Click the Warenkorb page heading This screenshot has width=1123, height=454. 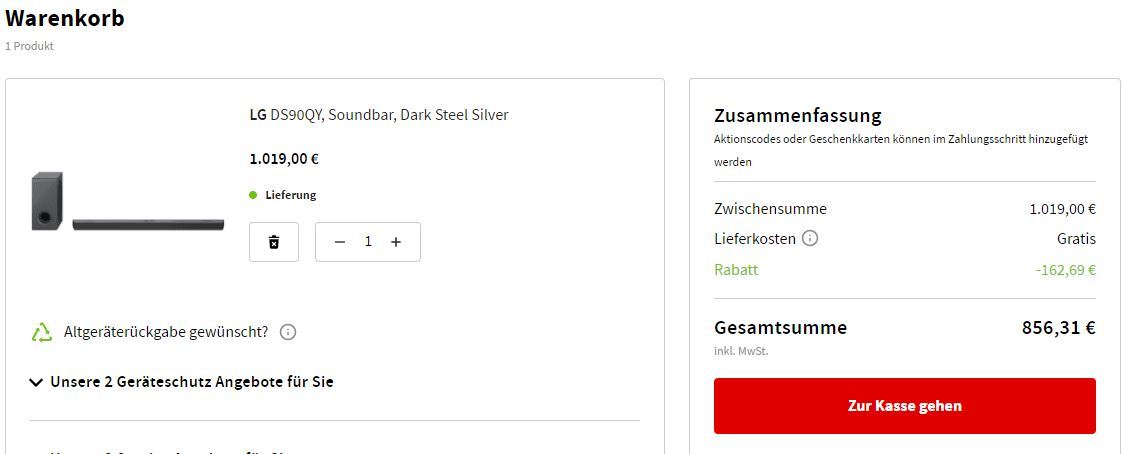pos(65,18)
